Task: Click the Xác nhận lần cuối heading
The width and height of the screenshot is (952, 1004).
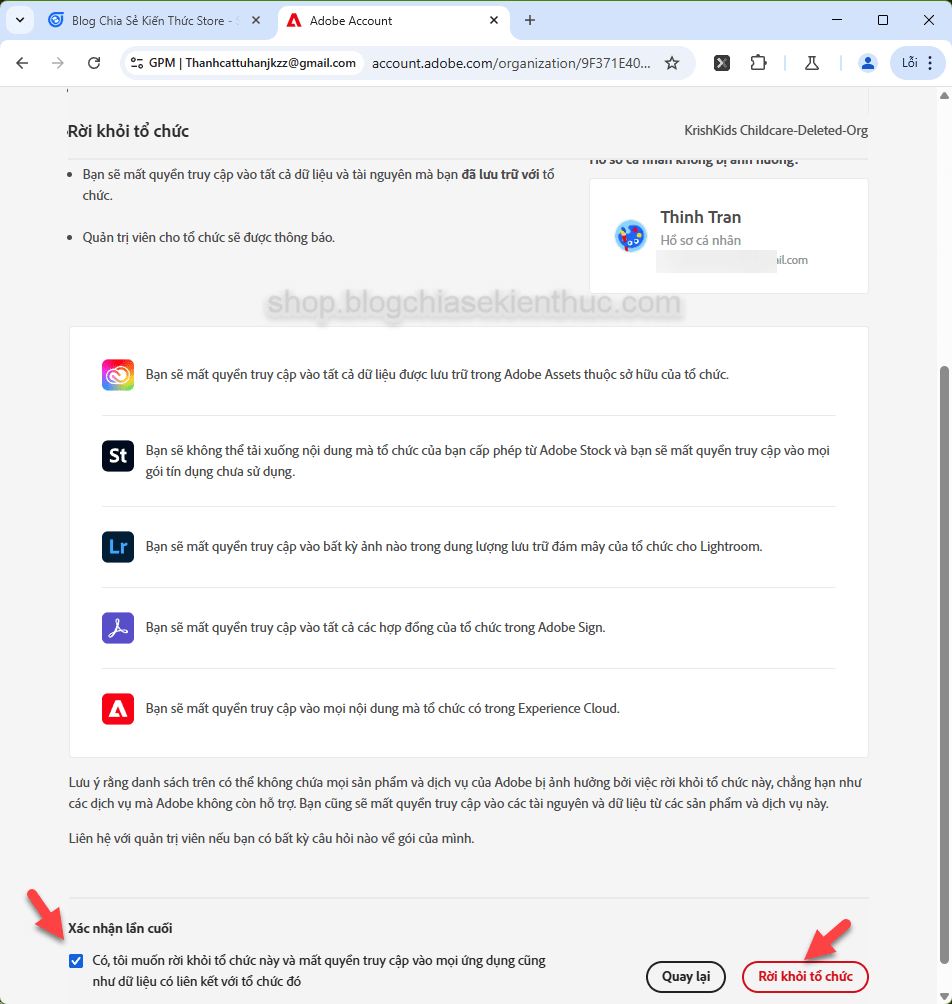Action: tap(120, 928)
